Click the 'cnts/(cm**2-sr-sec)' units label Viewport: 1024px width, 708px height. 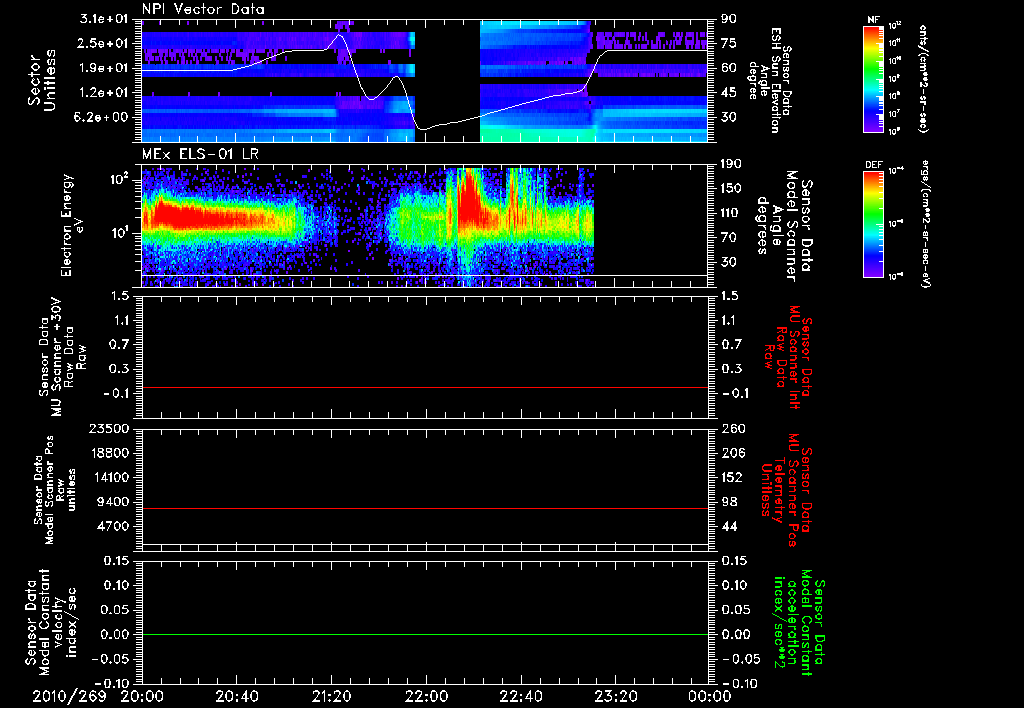coord(923,78)
